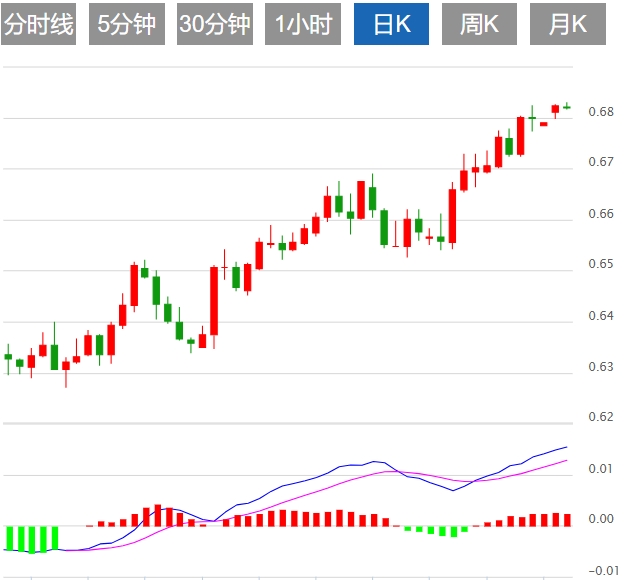
Task: Switch to the 分时线 tab
Action: pos(39,25)
